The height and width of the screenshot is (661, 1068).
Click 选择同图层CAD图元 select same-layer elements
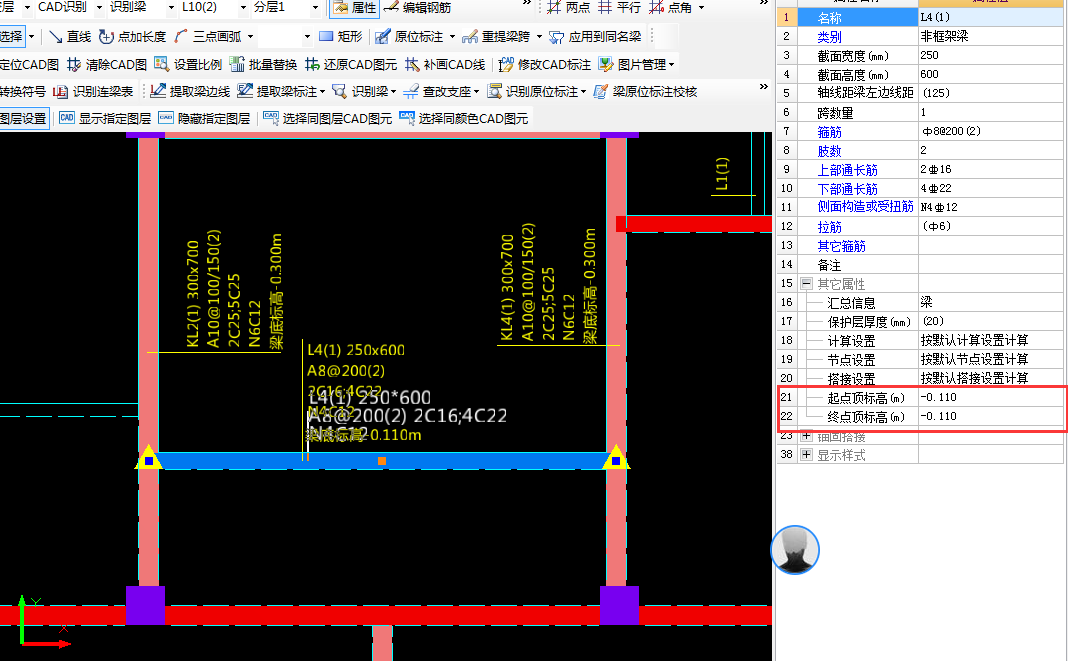point(327,119)
